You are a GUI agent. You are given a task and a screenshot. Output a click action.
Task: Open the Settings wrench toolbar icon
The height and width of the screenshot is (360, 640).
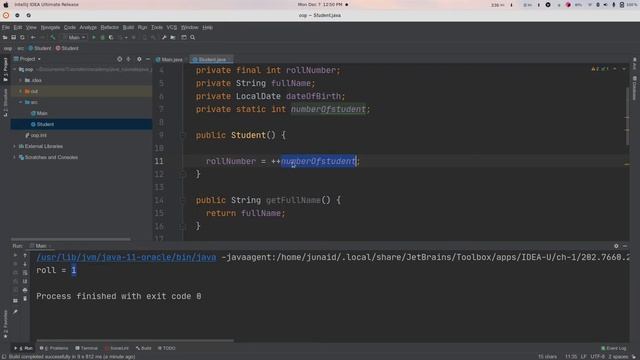[164, 38]
